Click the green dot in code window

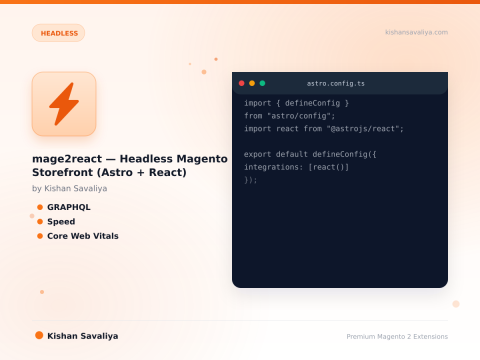pos(262,83)
